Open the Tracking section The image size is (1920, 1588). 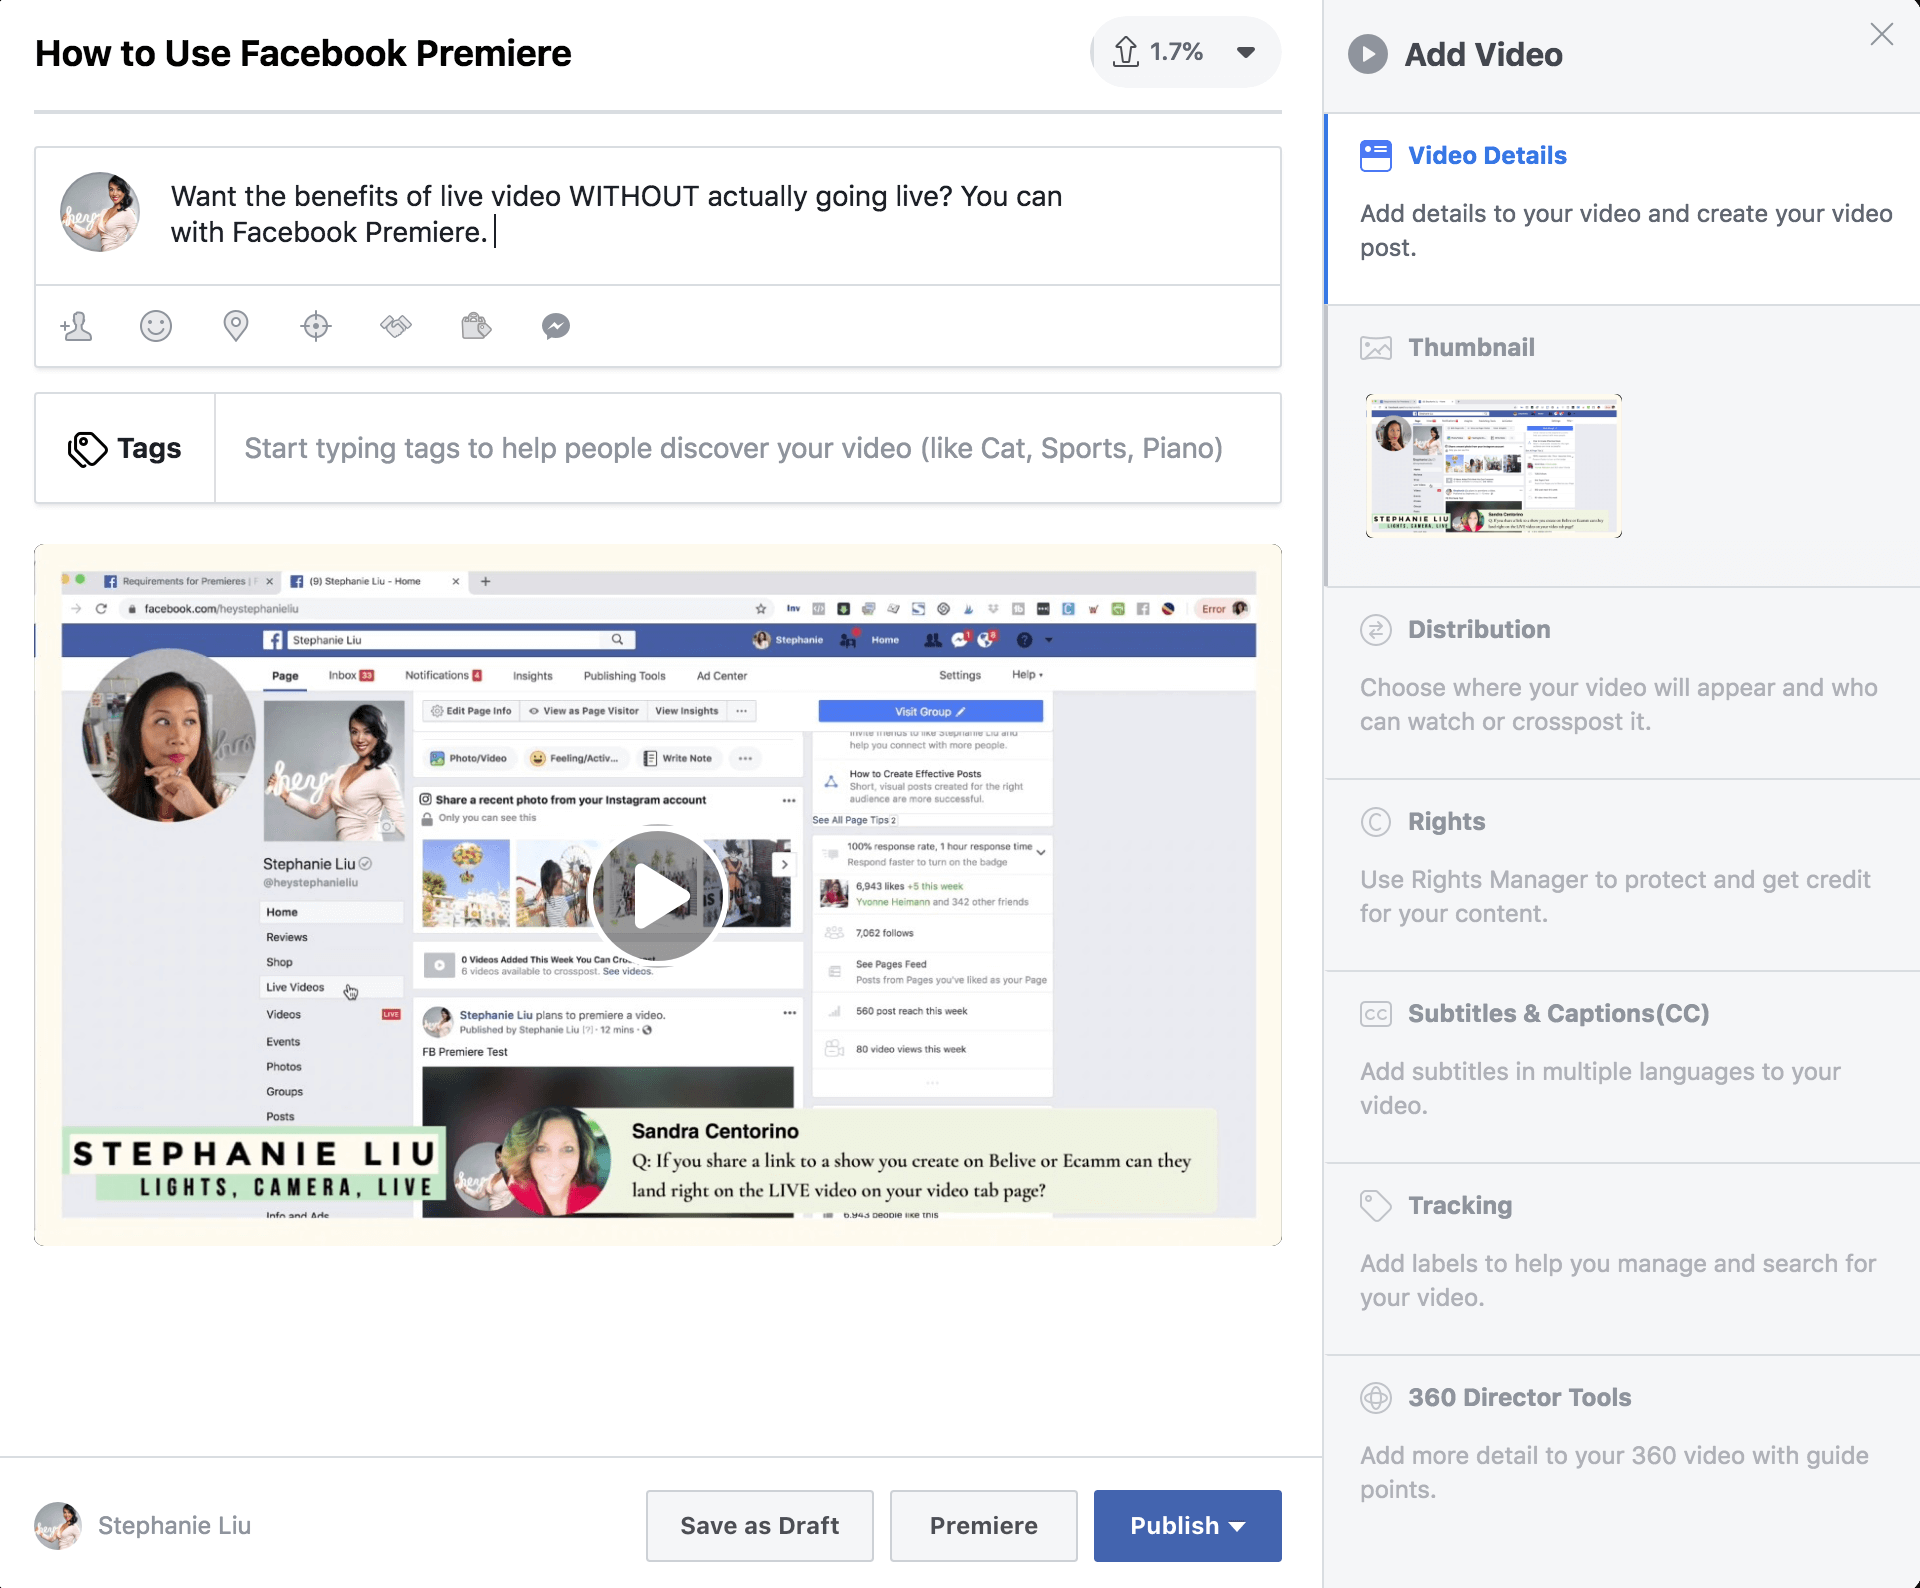[x=1459, y=1206]
